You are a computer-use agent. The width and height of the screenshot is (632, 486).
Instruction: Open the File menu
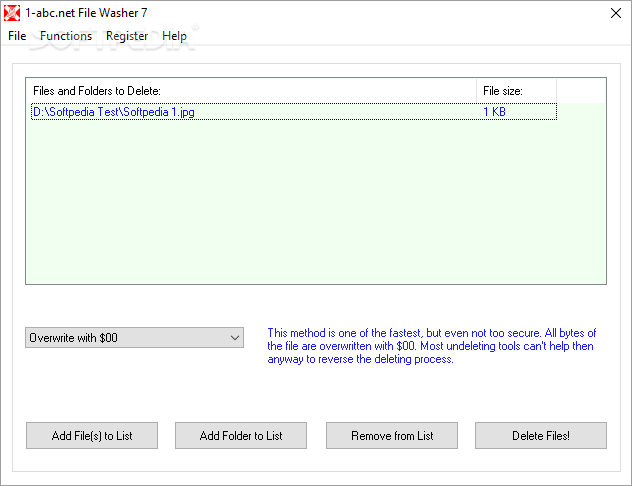point(17,36)
